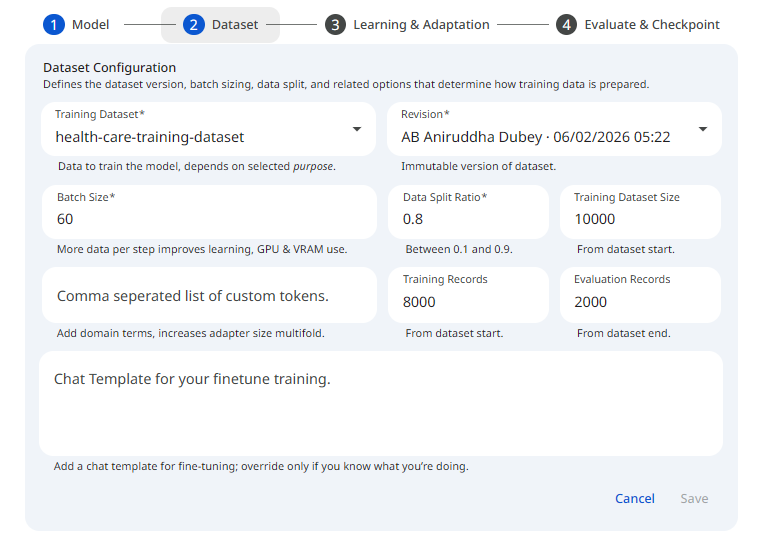Click the Training Dataset Size field
Image resolution: width=775 pixels, height=546 pixels.
coord(639,219)
